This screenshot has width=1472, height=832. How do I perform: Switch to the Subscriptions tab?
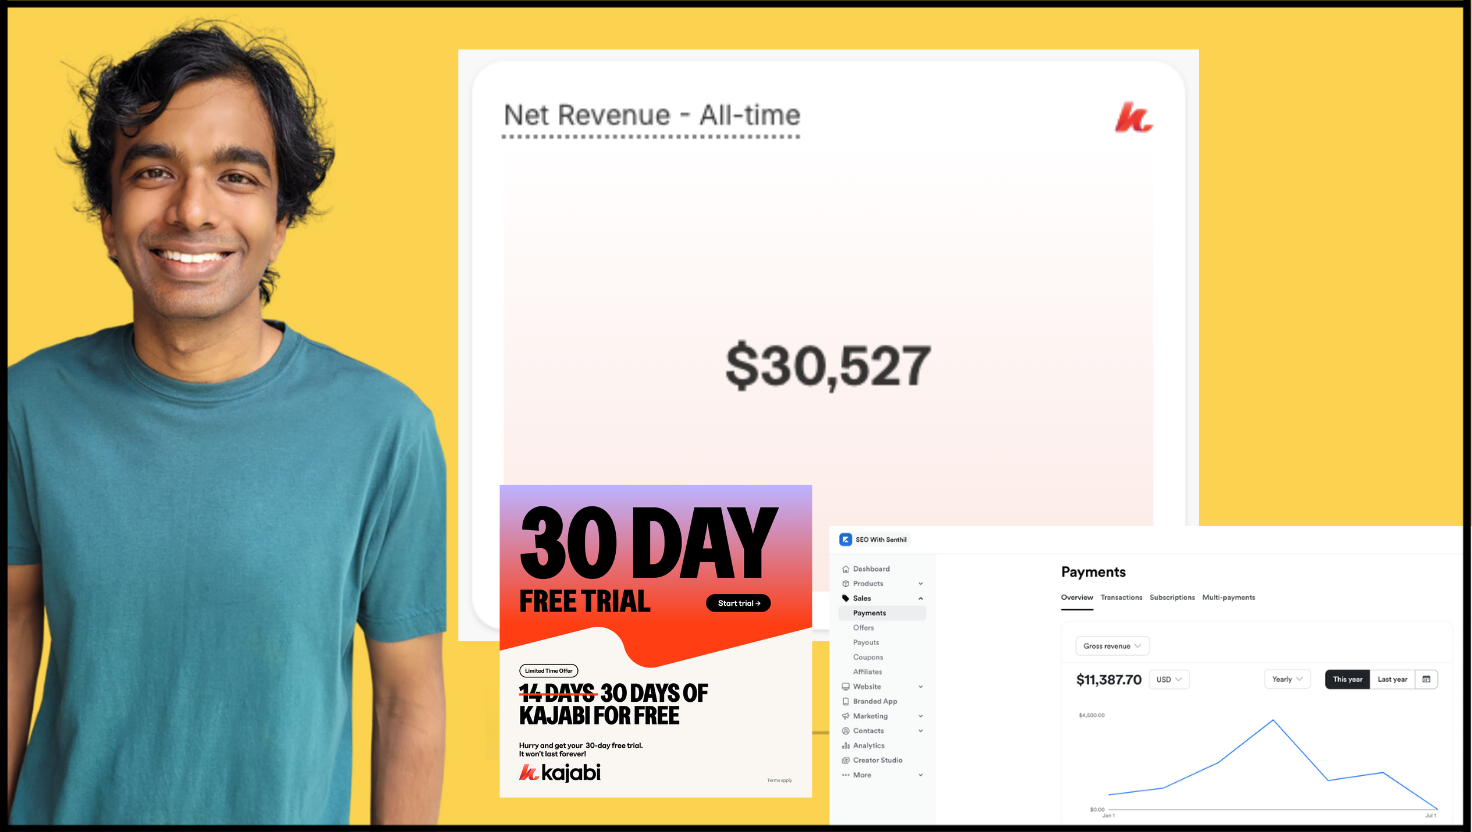pyautogui.click(x=1172, y=597)
